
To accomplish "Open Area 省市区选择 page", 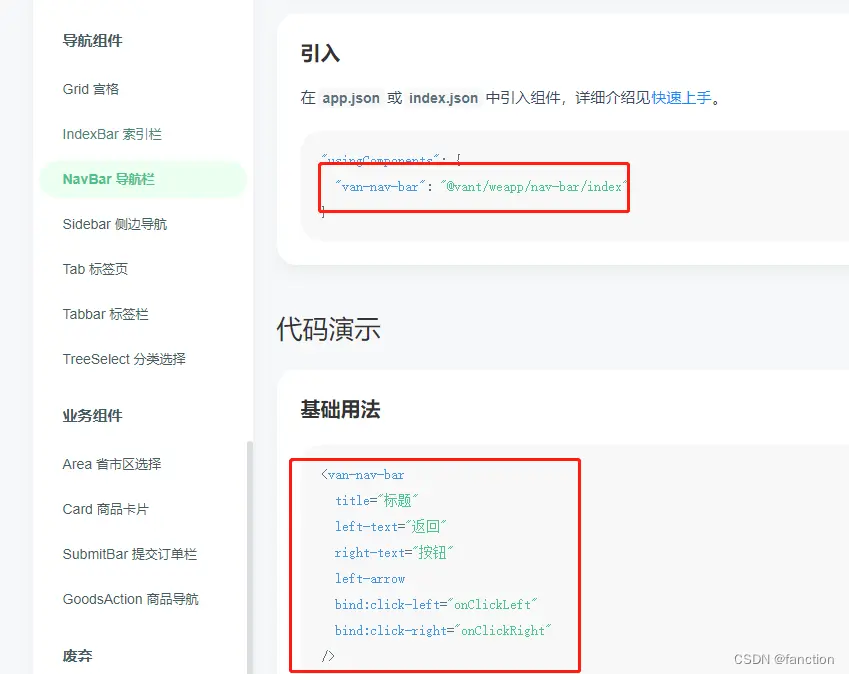I will pyautogui.click(x=112, y=464).
